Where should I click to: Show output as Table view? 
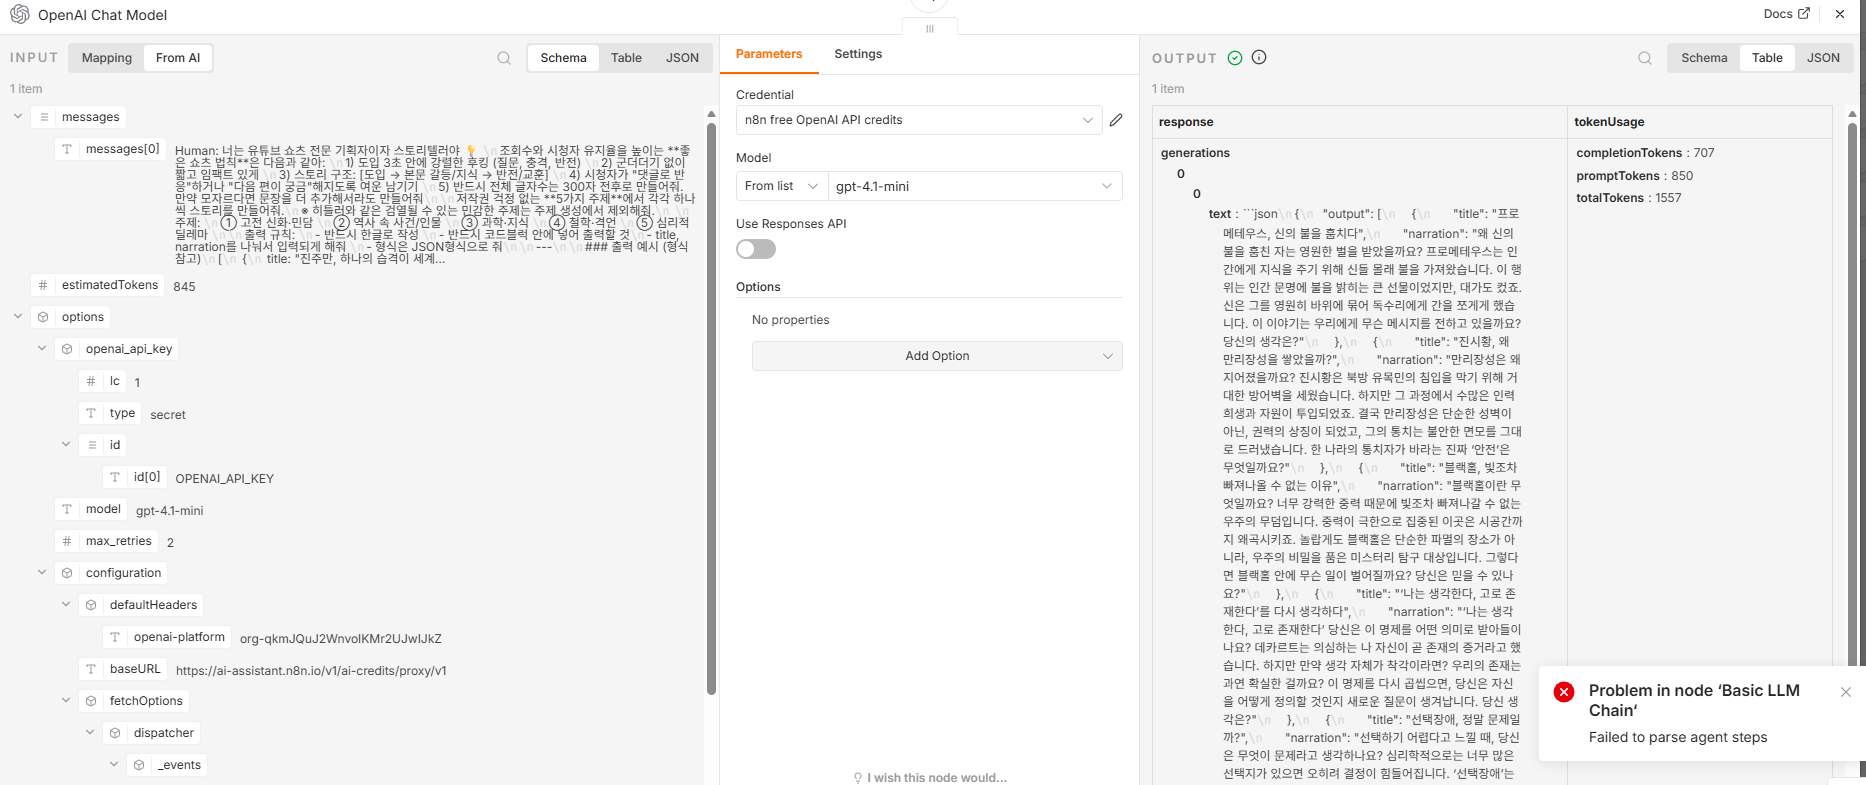pos(1767,58)
